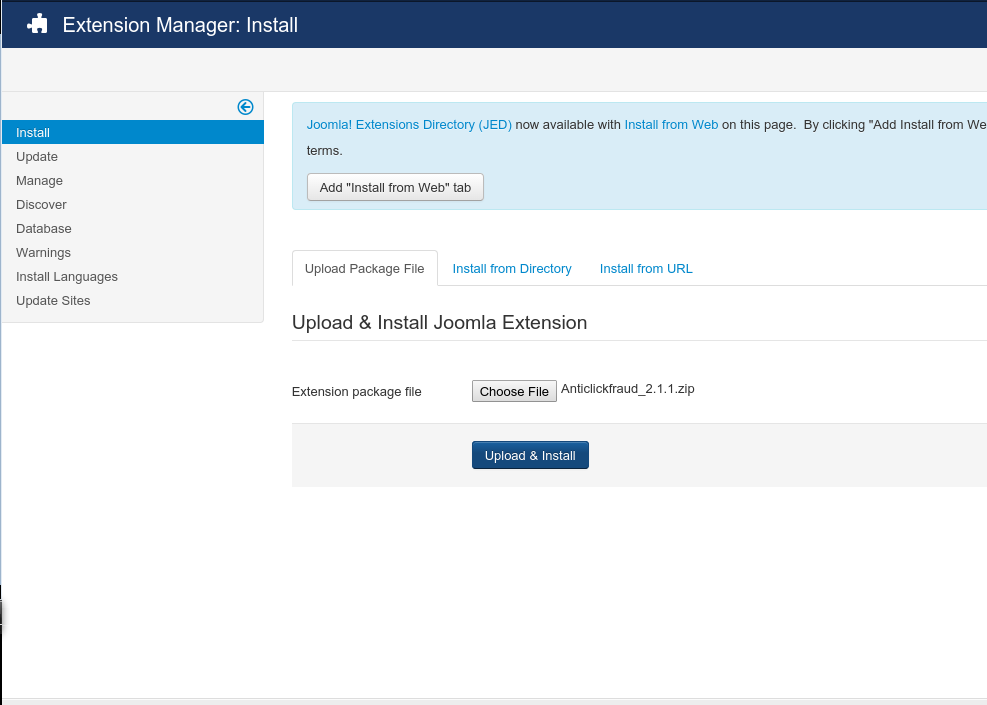Select Database in the sidebar
The height and width of the screenshot is (705, 987).
pyautogui.click(x=44, y=229)
